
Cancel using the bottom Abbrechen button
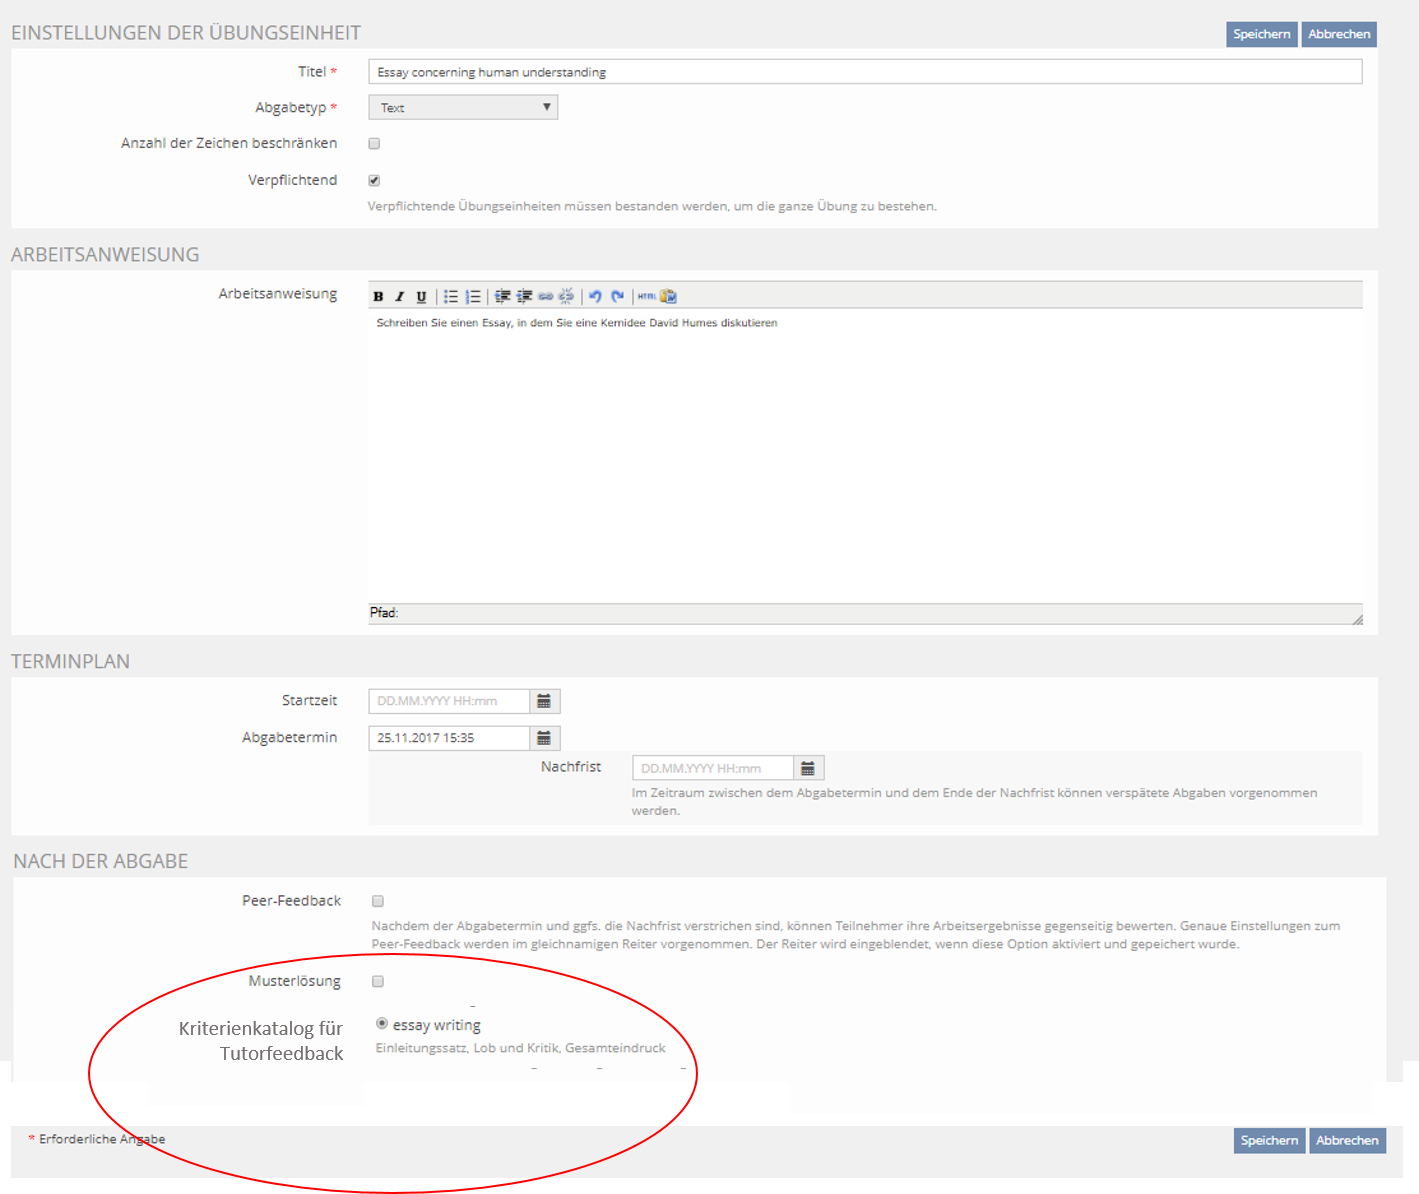click(x=1347, y=1140)
